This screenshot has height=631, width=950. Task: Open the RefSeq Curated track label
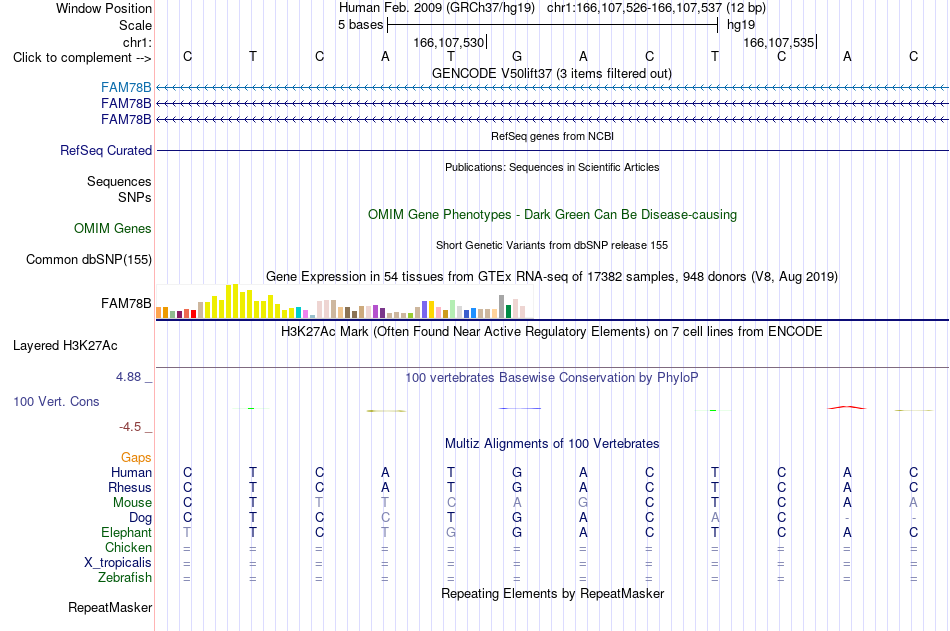pyautogui.click(x=106, y=150)
